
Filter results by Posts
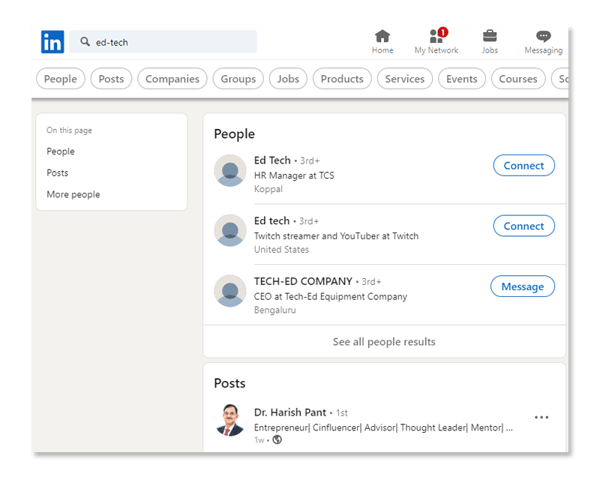(111, 79)
